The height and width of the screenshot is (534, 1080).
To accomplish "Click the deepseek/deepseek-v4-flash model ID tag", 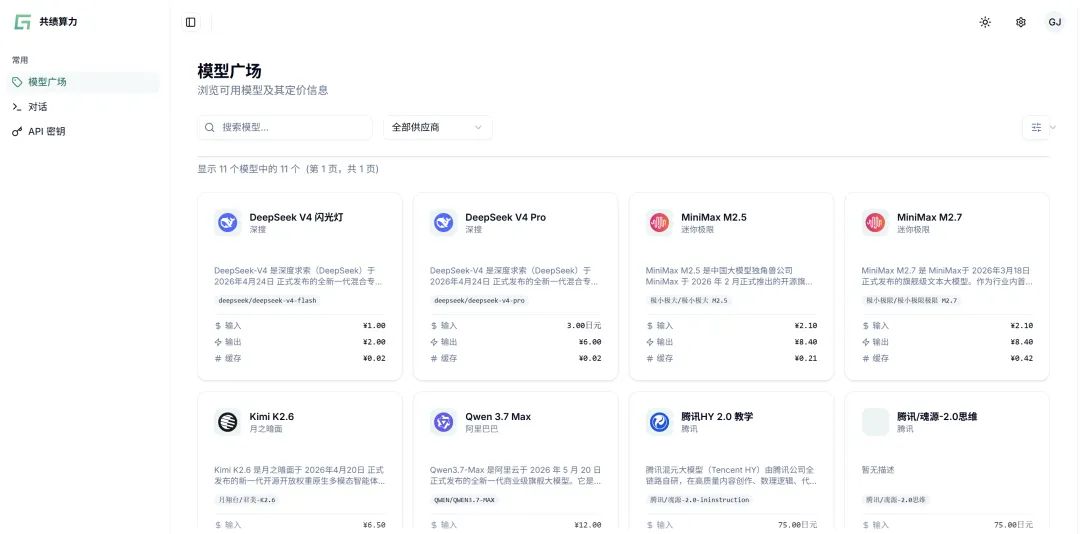I will pyautogui.click(x=267, y=300).
